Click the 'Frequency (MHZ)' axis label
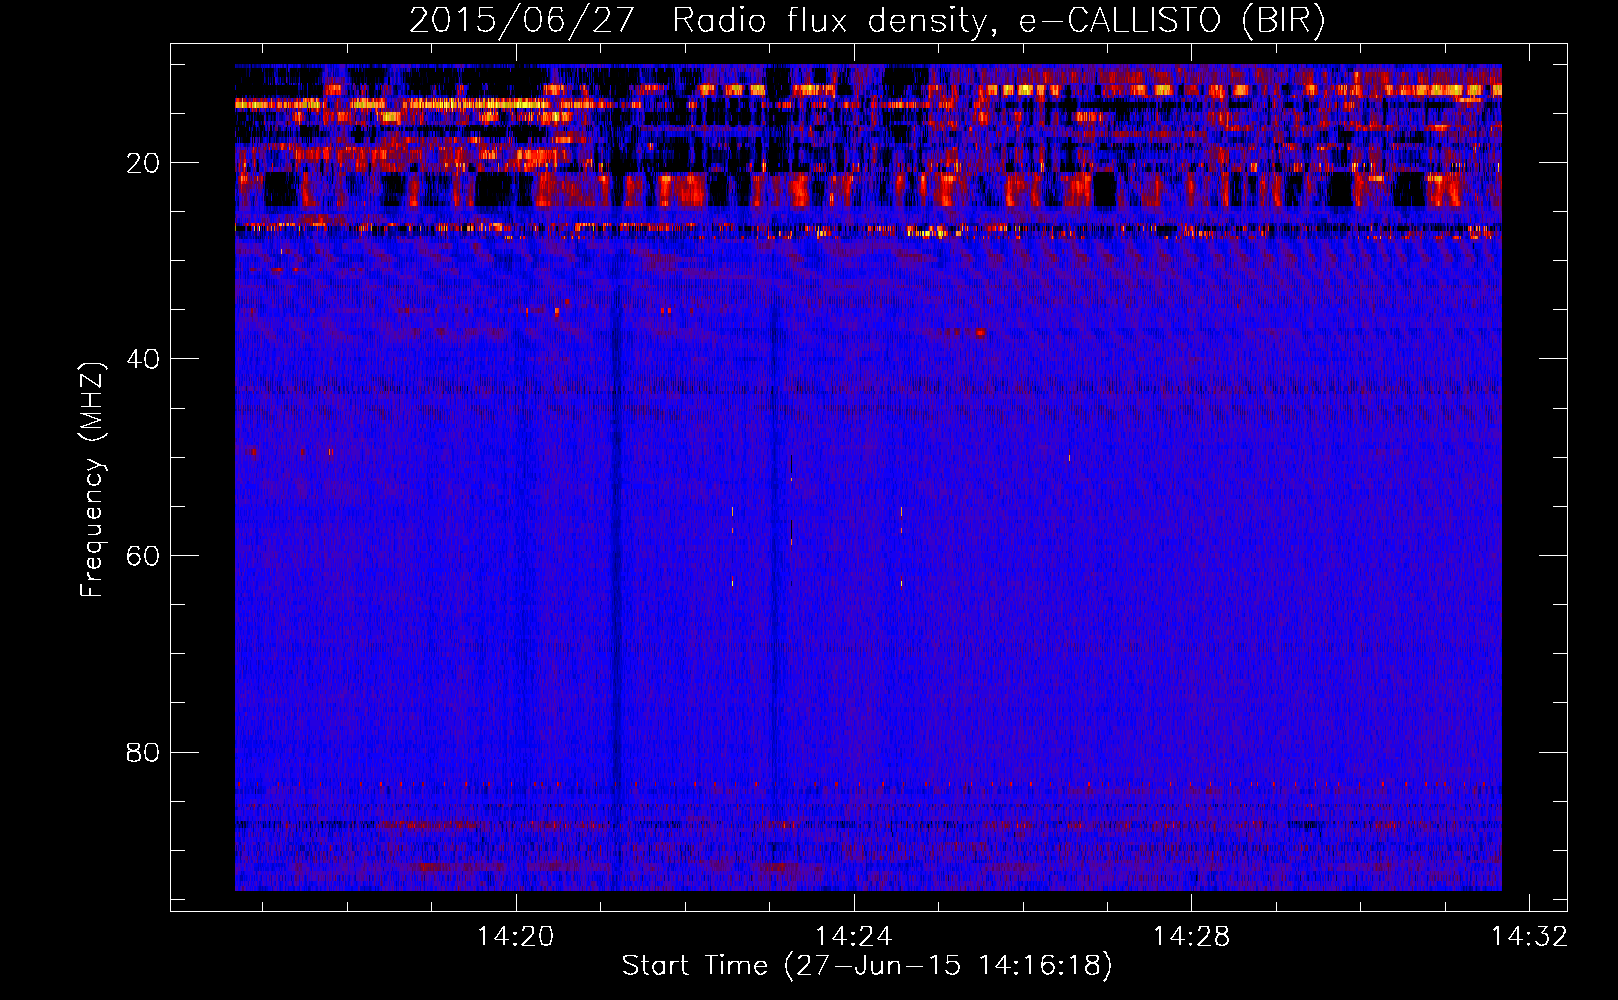The image size is (1618, 1000). (92, 479)
